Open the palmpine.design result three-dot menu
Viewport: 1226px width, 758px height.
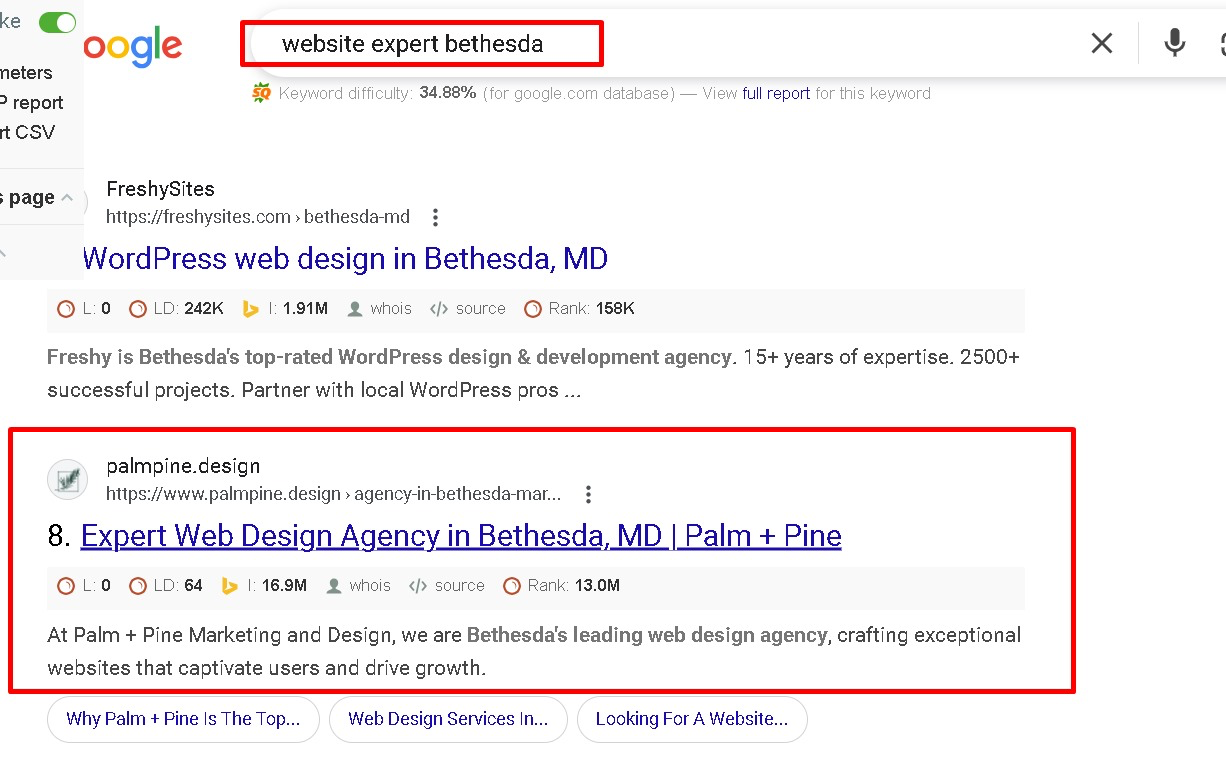tap(589, 494)
